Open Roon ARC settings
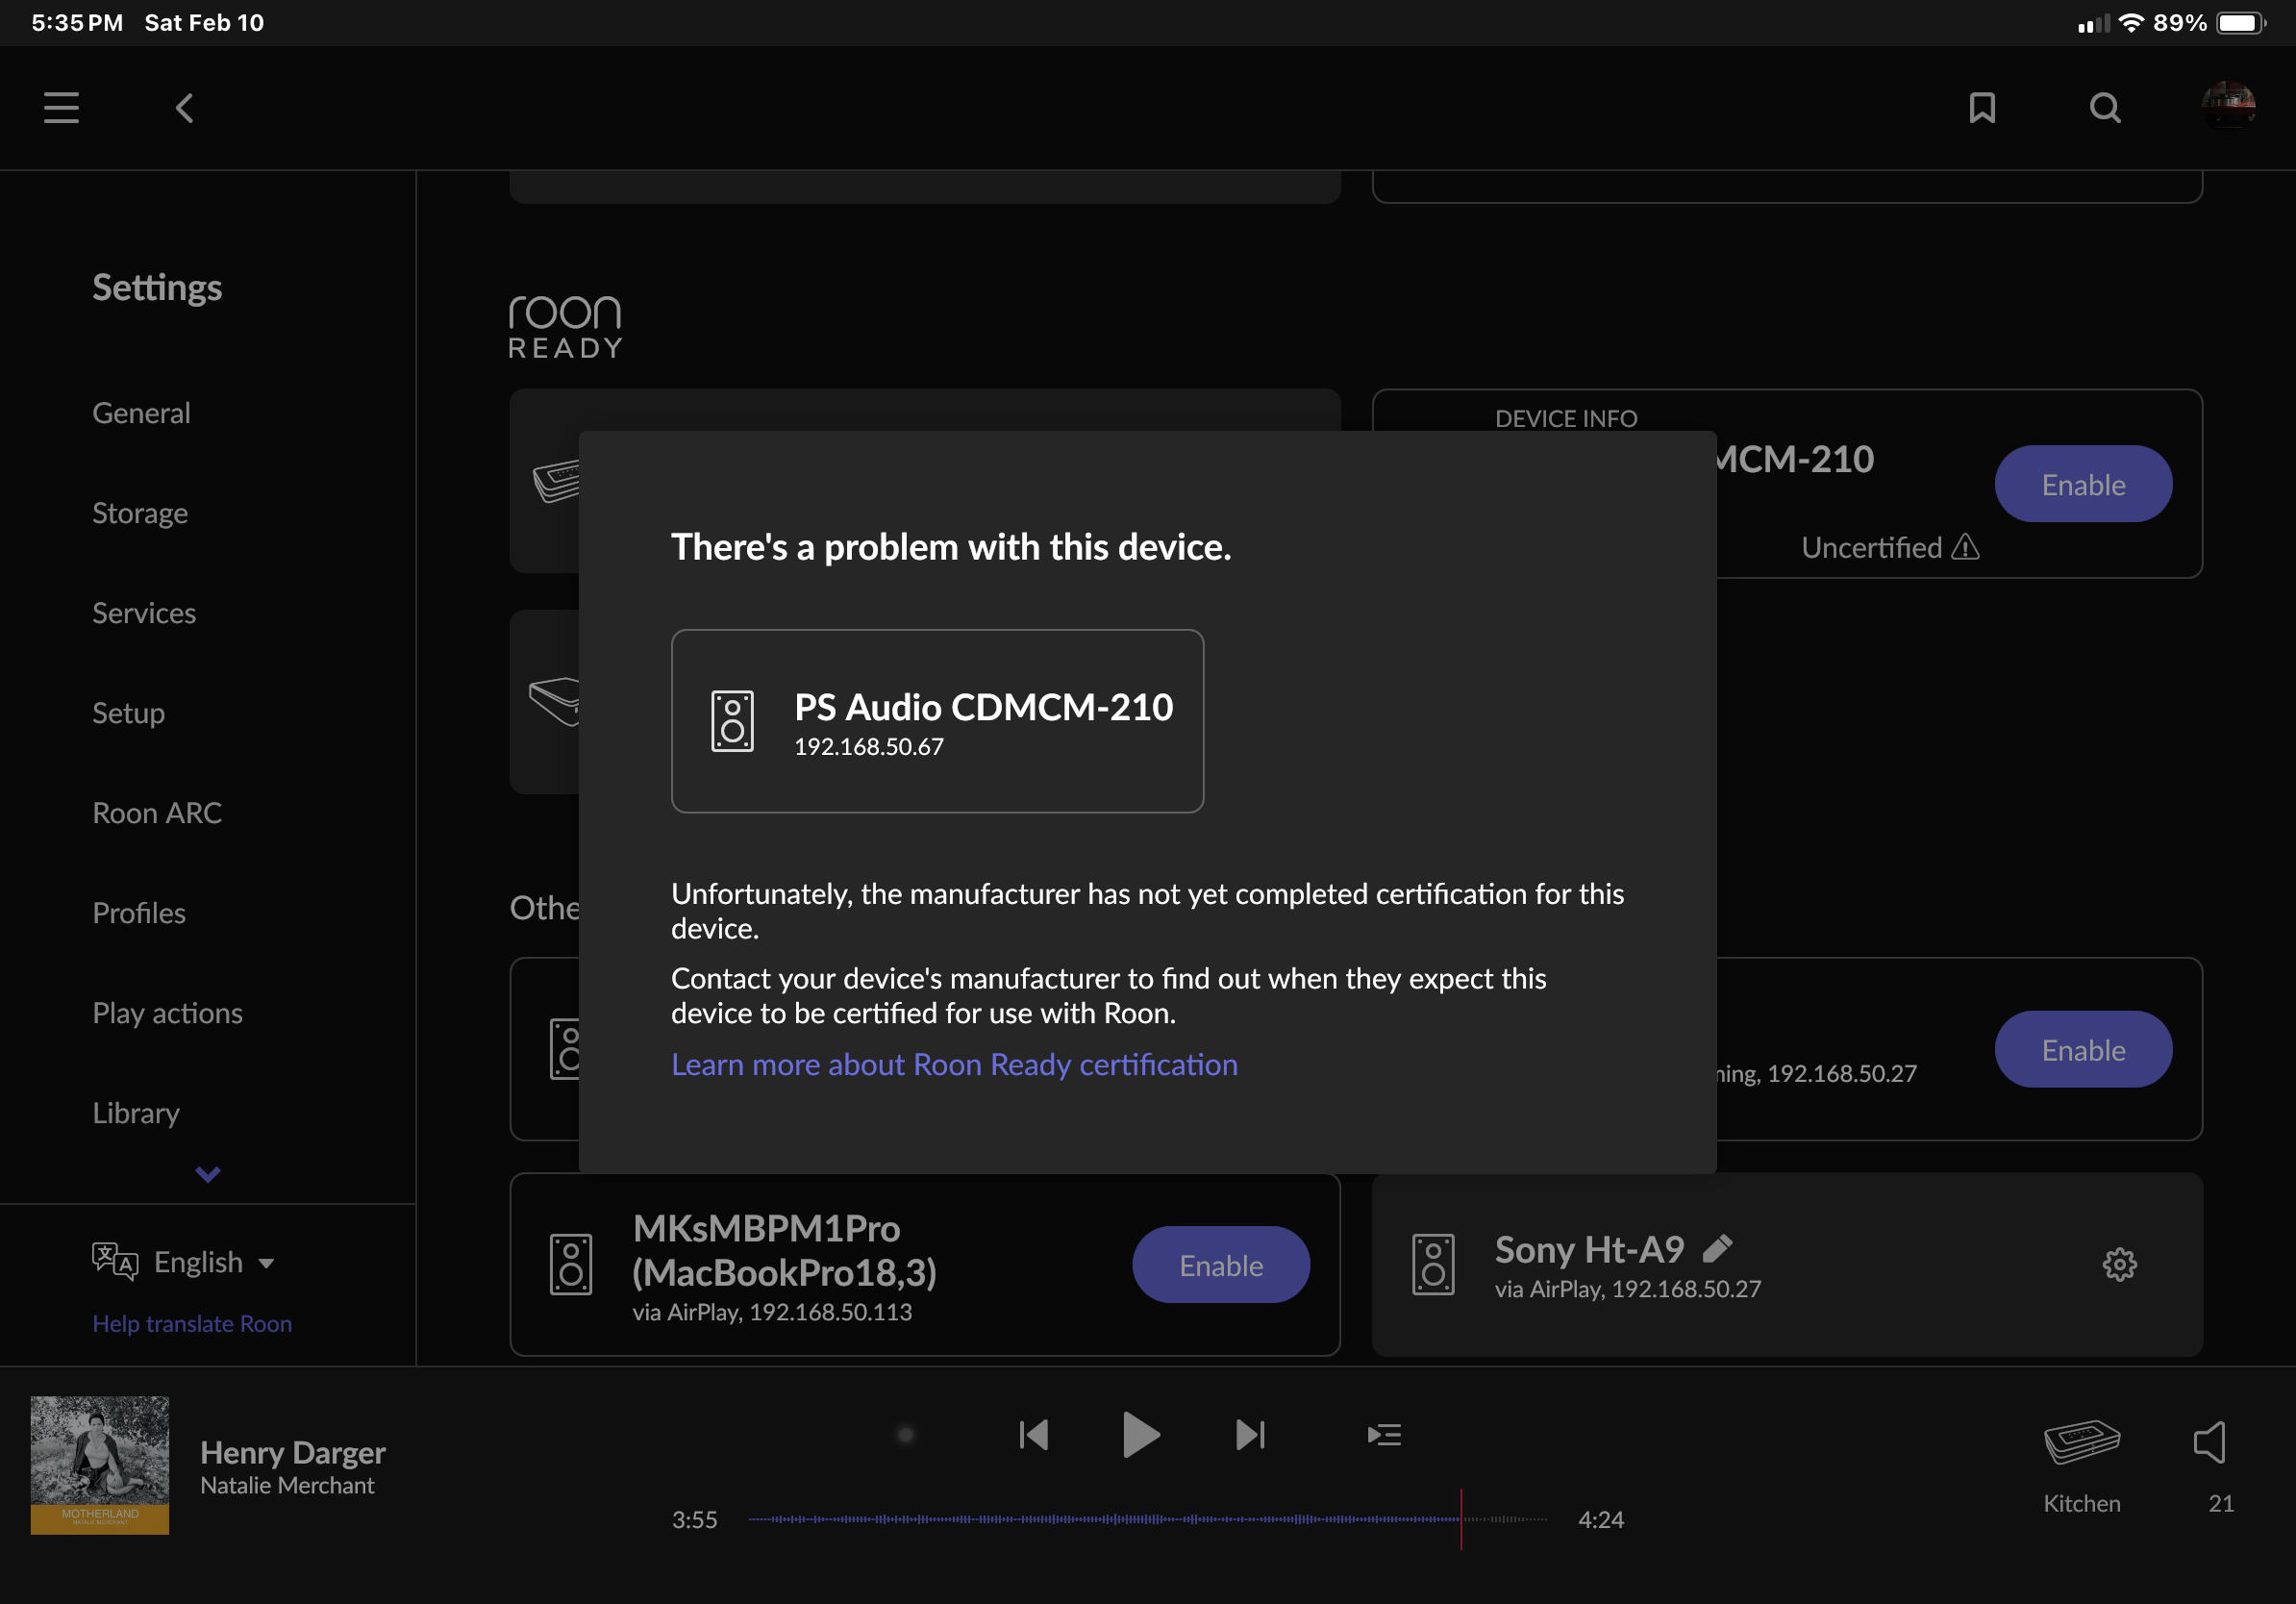Viewport: 2296px width, 1604px height. click(157, 813)
